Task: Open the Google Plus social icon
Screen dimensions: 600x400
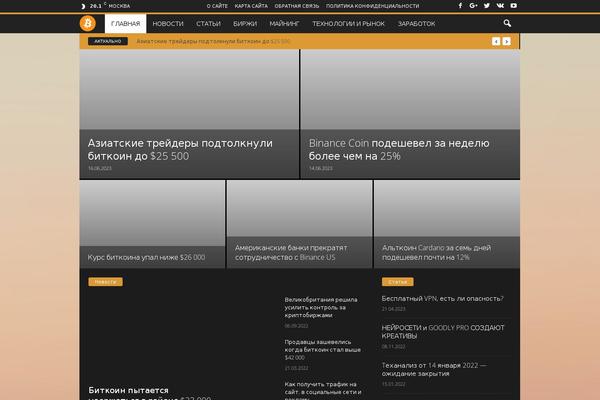Action: click(x=473, y=6)
